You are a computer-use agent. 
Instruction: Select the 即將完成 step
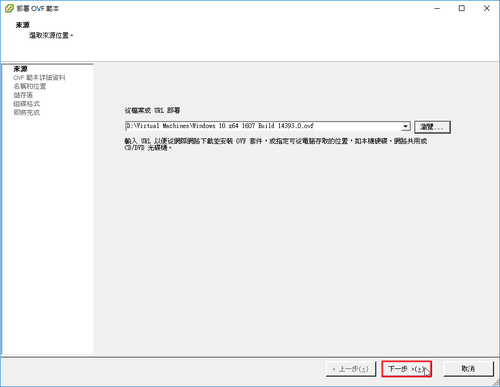[26, 112]
